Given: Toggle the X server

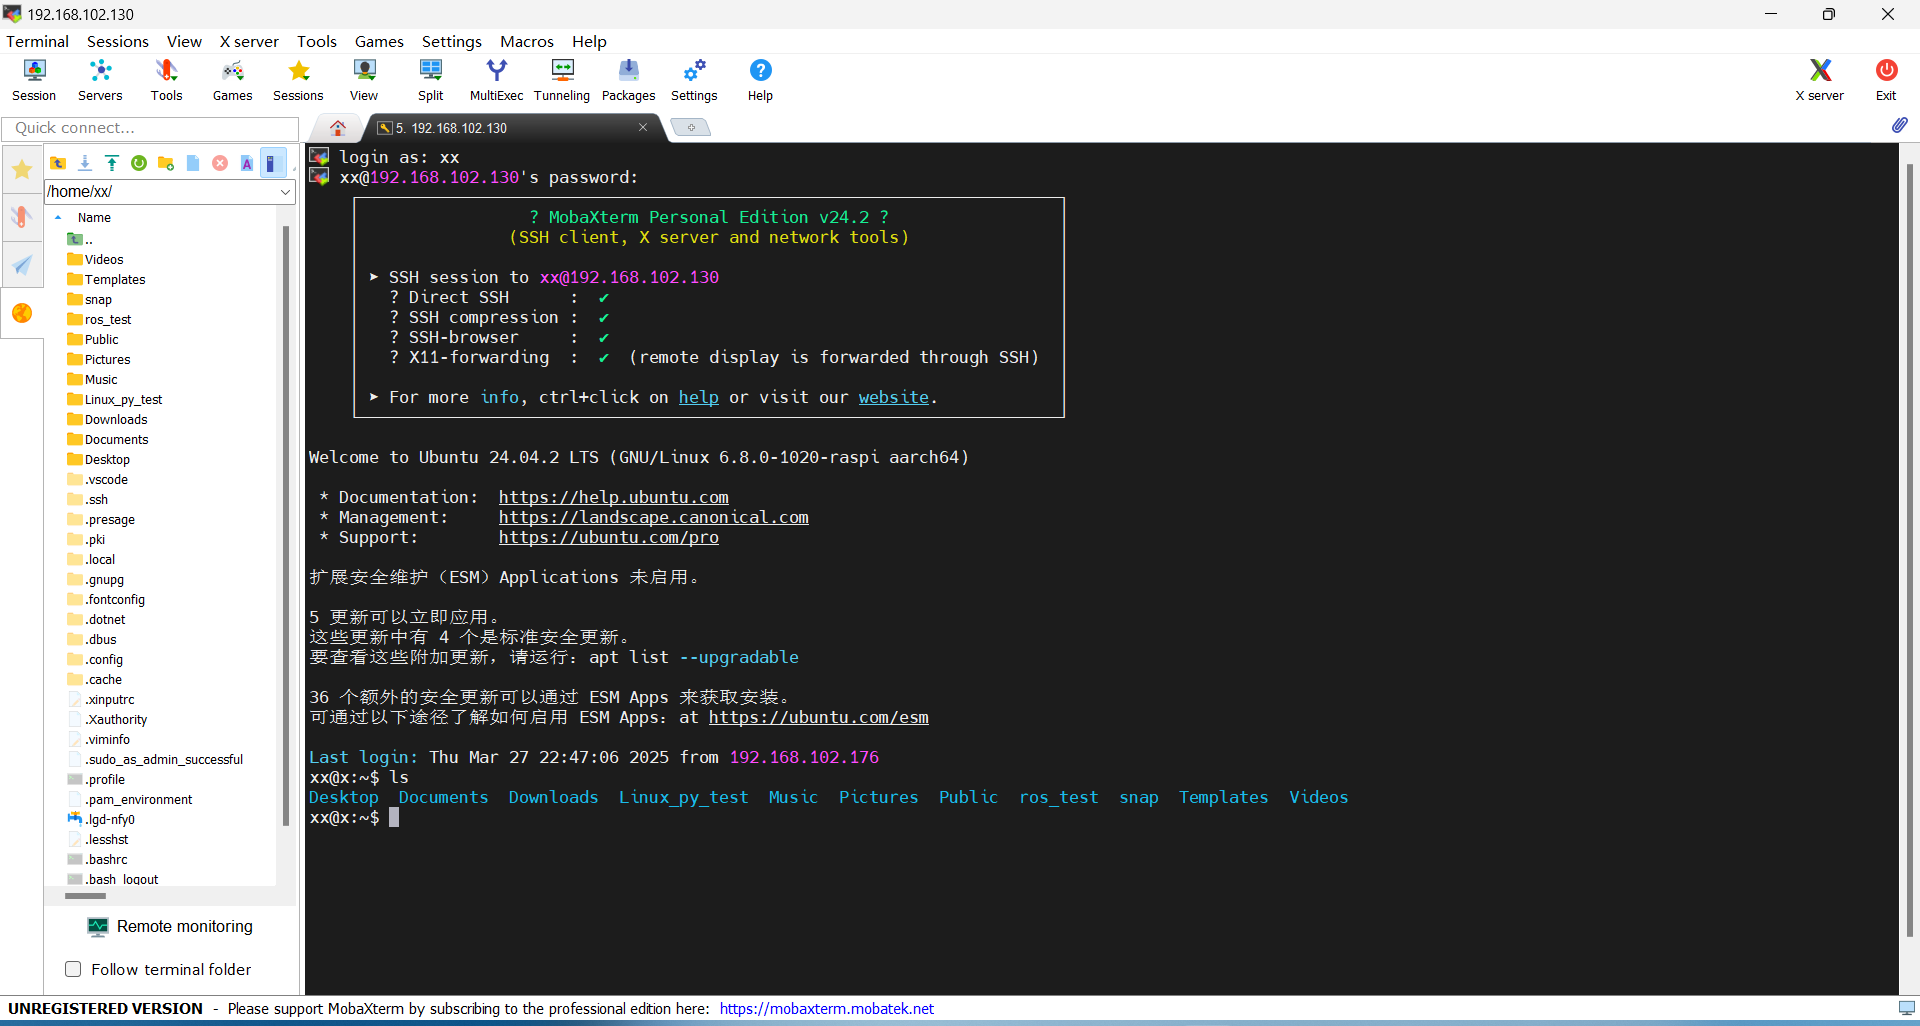Looking at the screenshot, I should [1819, 80].
